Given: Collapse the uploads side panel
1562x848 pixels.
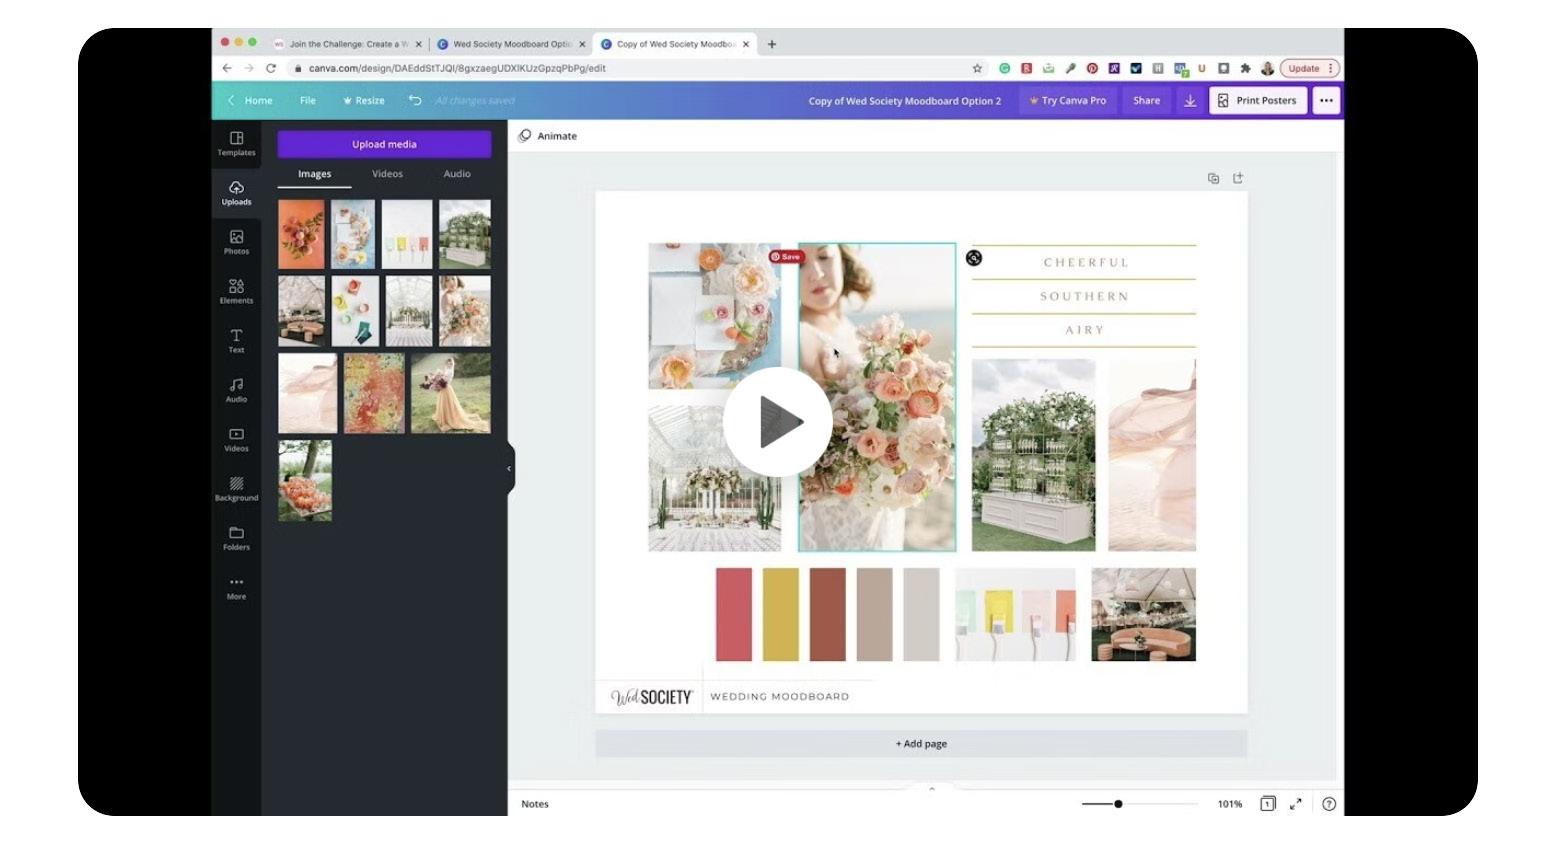Looking at the screenshot, I should click(x=509, y=468).
